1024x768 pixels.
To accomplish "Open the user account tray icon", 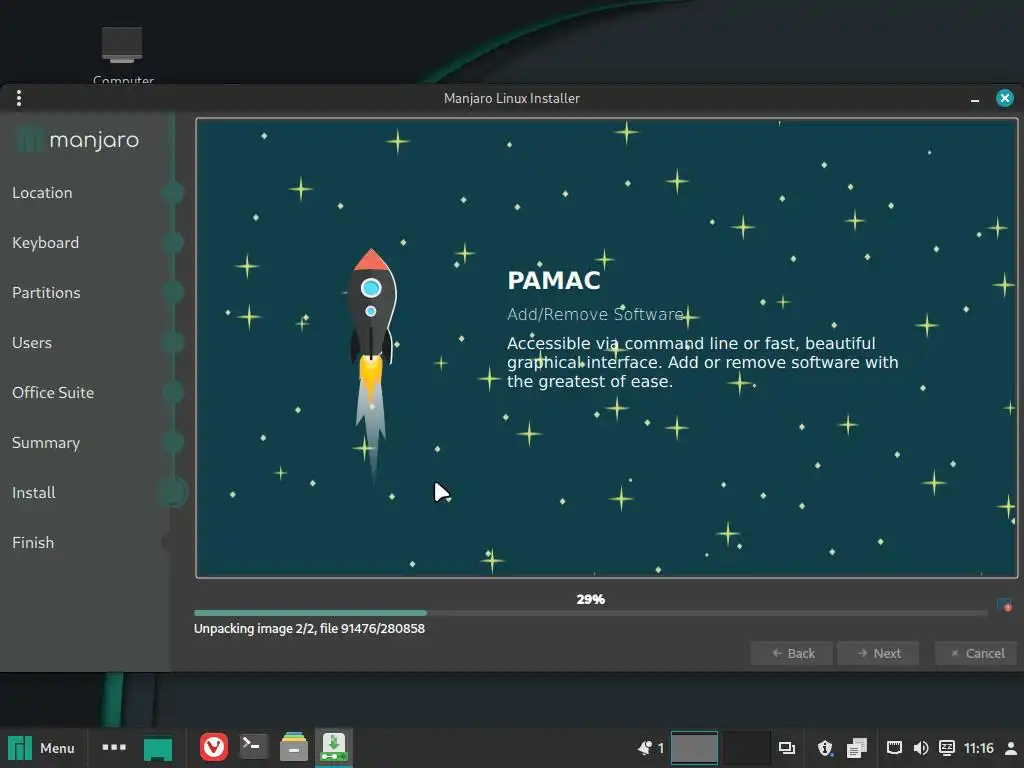I will pyautogui.click(x=1010, y=748).
